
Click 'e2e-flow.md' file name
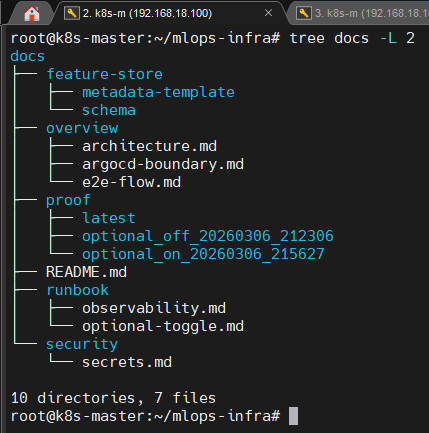(x=131, y=182)
